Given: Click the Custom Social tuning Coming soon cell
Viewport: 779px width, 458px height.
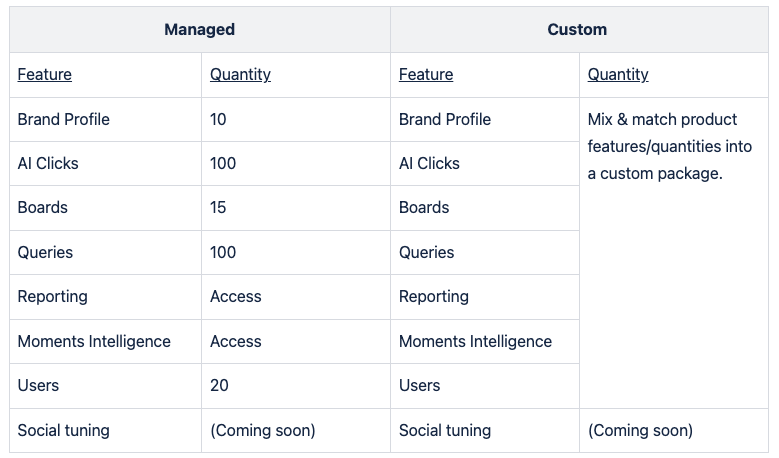Looking at the screenshot, I should pyautogui.click(x=641, y=430).
